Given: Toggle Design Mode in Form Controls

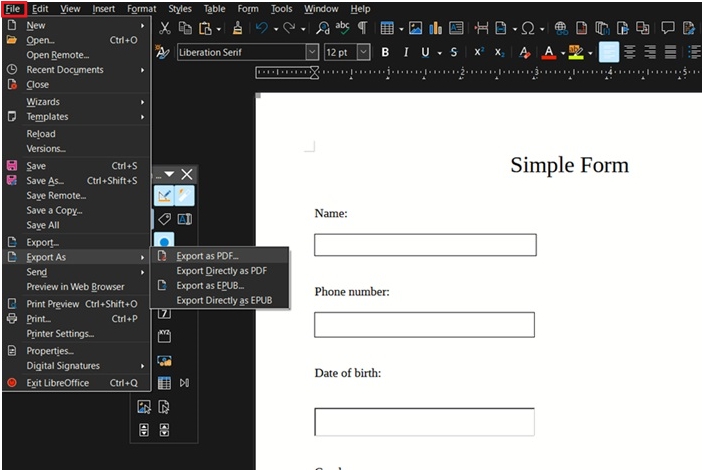Looking at the screenshot, I should pos(164,196).
